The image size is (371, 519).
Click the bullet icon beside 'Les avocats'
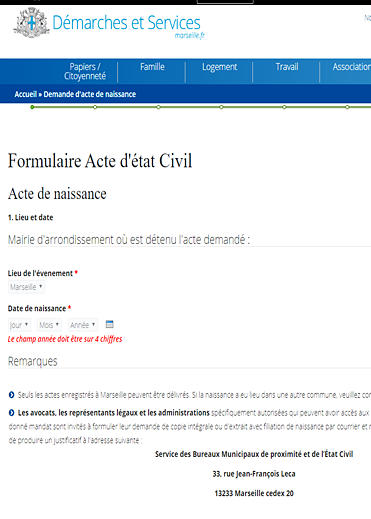pos(11,413)
